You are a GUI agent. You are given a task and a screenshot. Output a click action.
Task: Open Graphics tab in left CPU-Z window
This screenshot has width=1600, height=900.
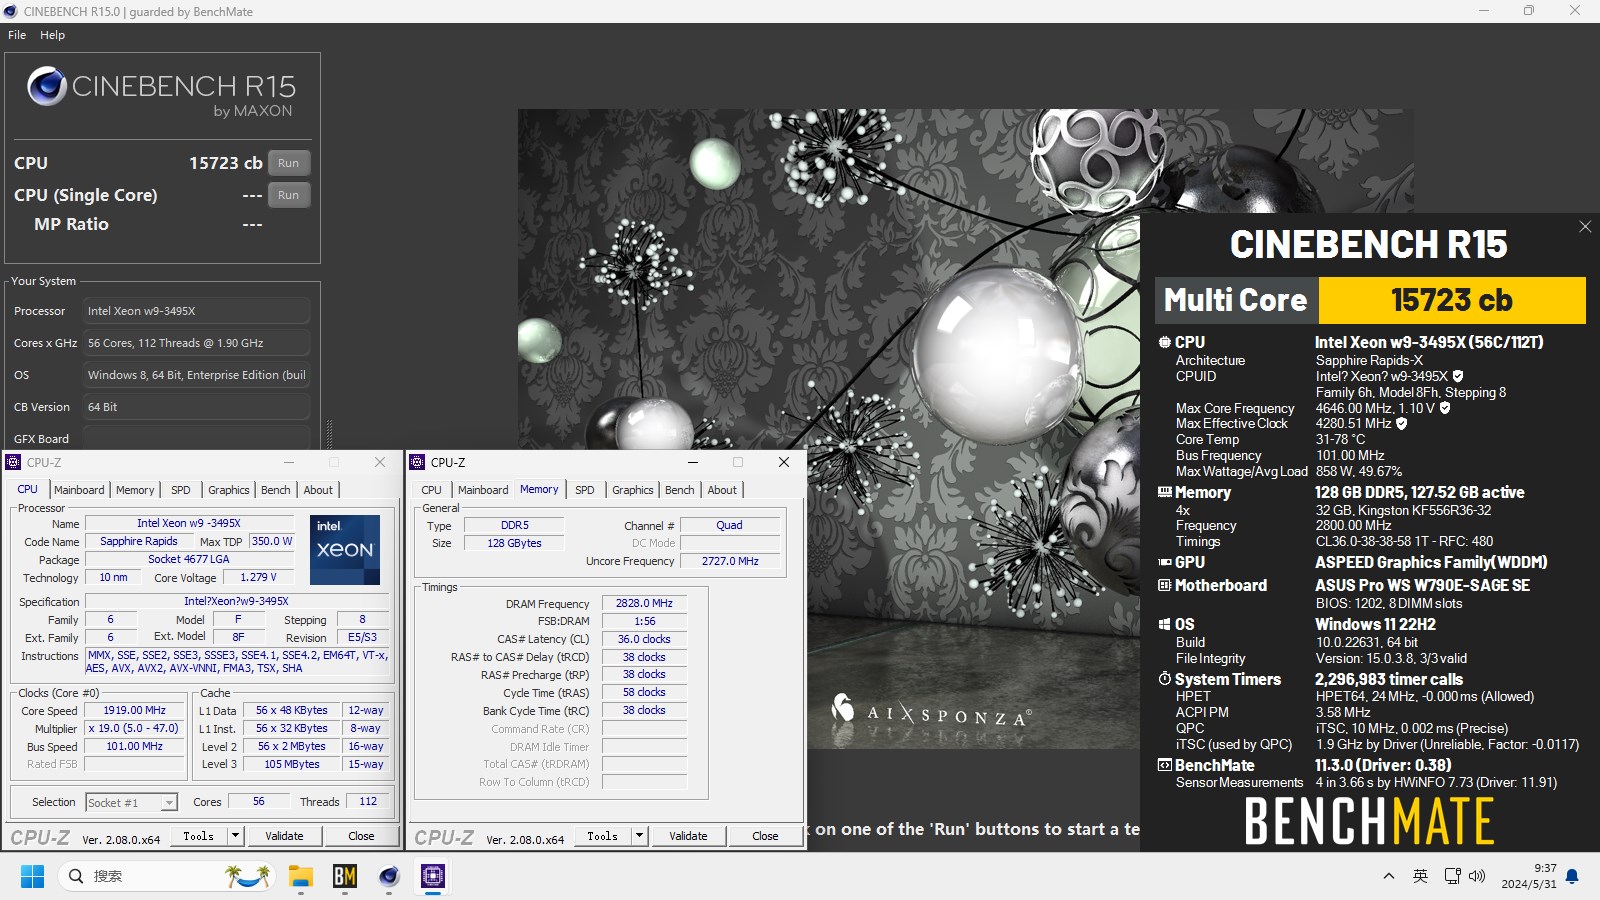coord(229,490)
